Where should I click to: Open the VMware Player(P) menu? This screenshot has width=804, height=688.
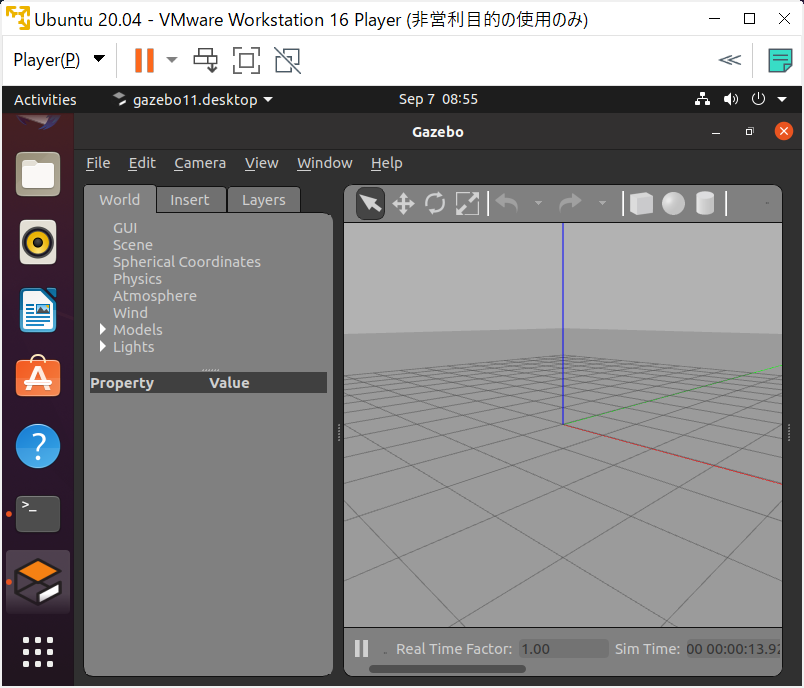(x=59, y=60)
